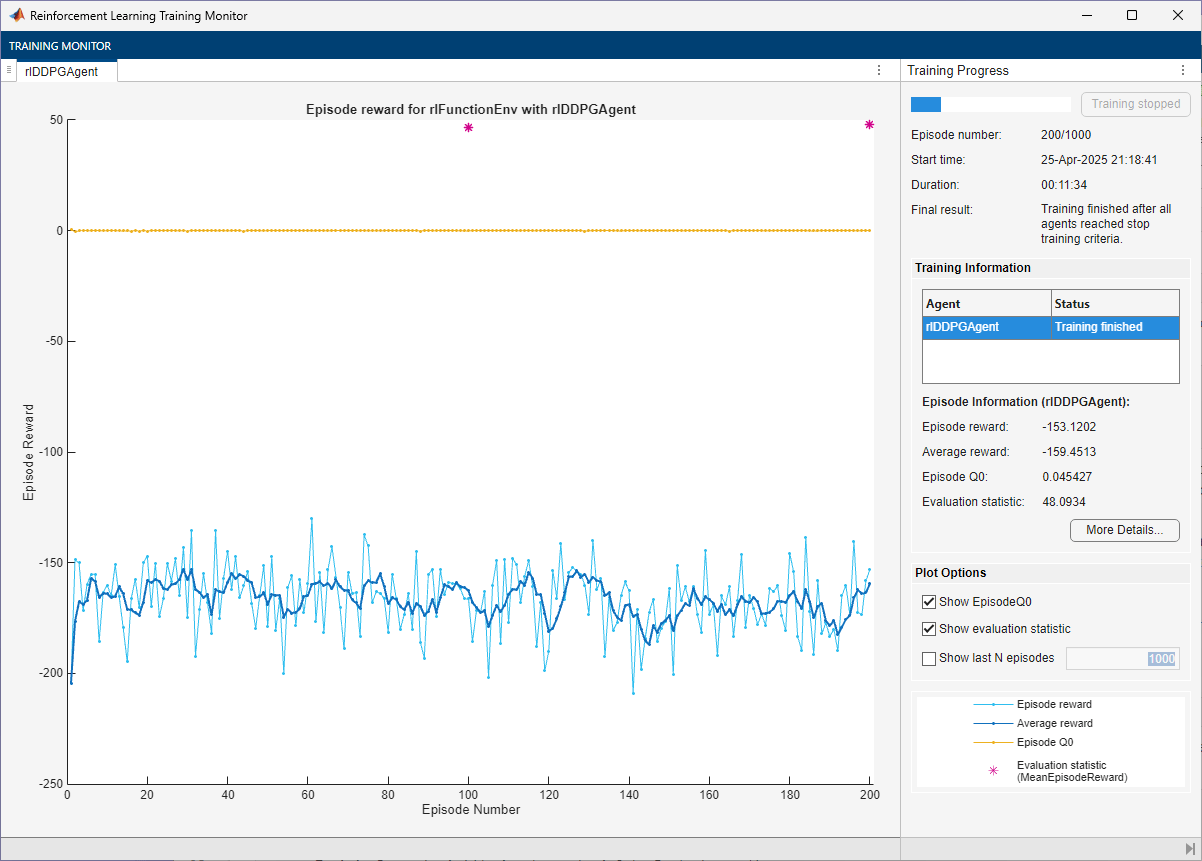Click the More Details button
The image size is (1202, 861).
tap(1124, 530)
